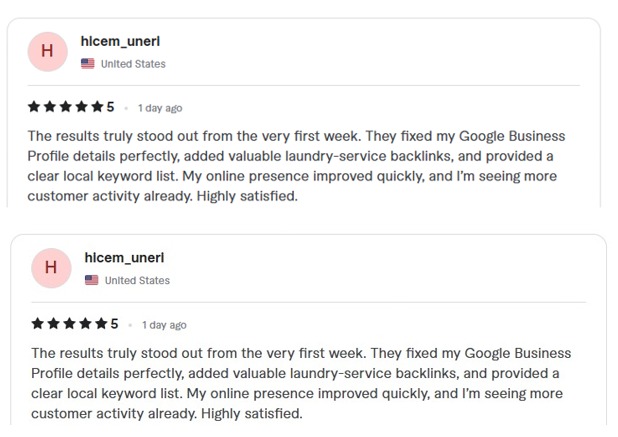This screenshot has height=437, width=618.
Task: Click the fifth star of the top review
Action: coord(97,107)
